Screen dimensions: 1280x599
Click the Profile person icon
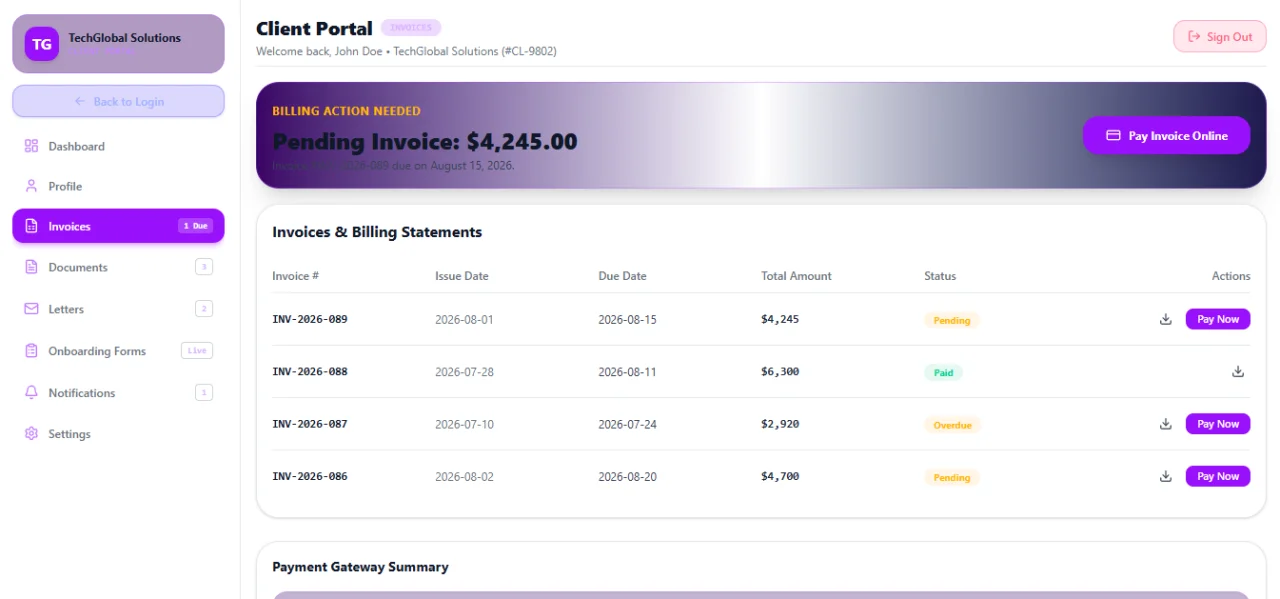(x=31, y=186)
